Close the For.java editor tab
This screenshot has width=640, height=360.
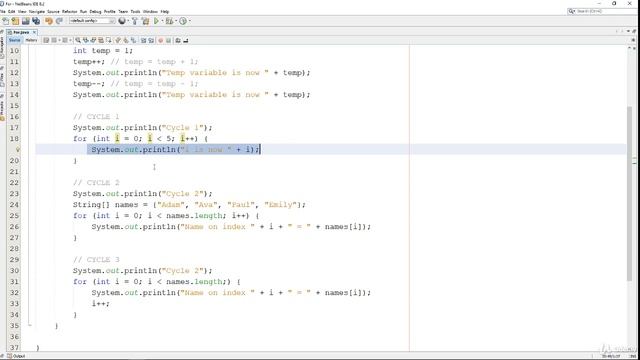[34, 32]
